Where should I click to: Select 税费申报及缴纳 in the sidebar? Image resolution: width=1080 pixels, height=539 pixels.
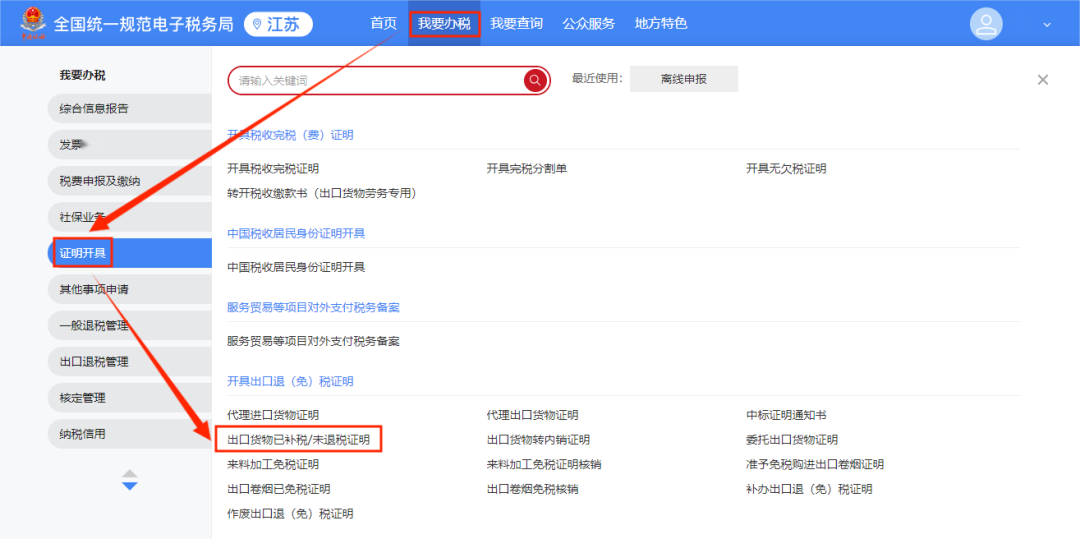[100, 181]
